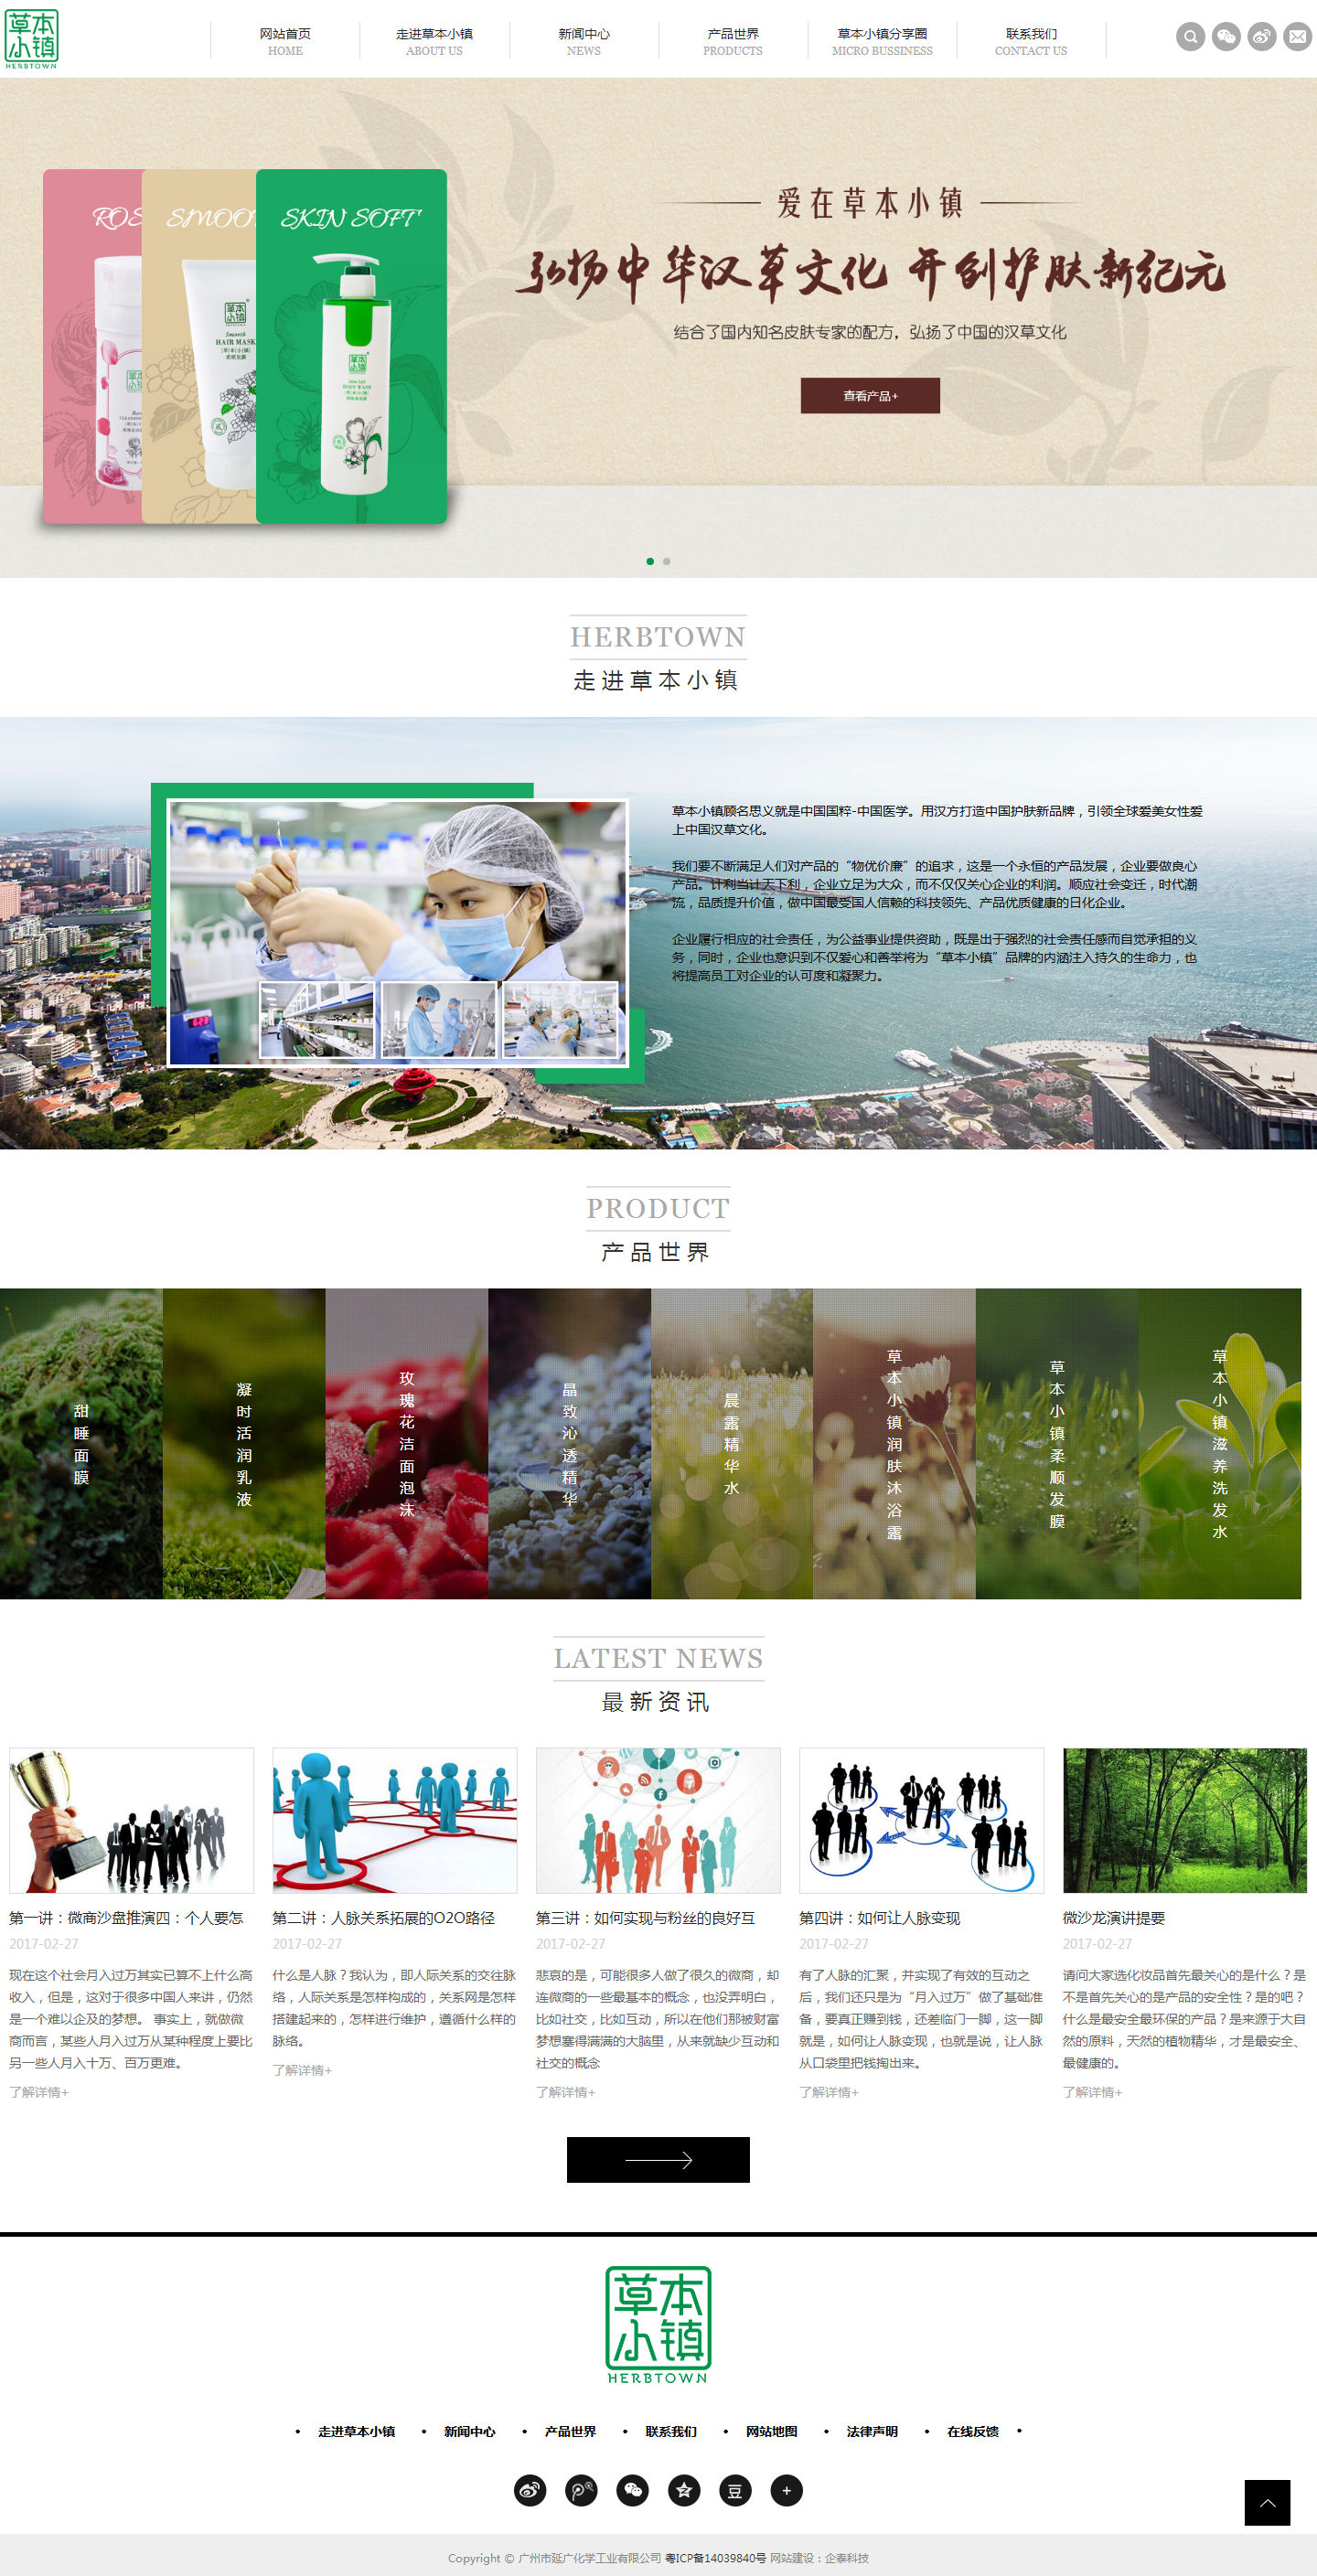This screenshot has height=2576, width=1317.
Task: Share to Qzone using the star icon
Action: [x=684, y=2490]
